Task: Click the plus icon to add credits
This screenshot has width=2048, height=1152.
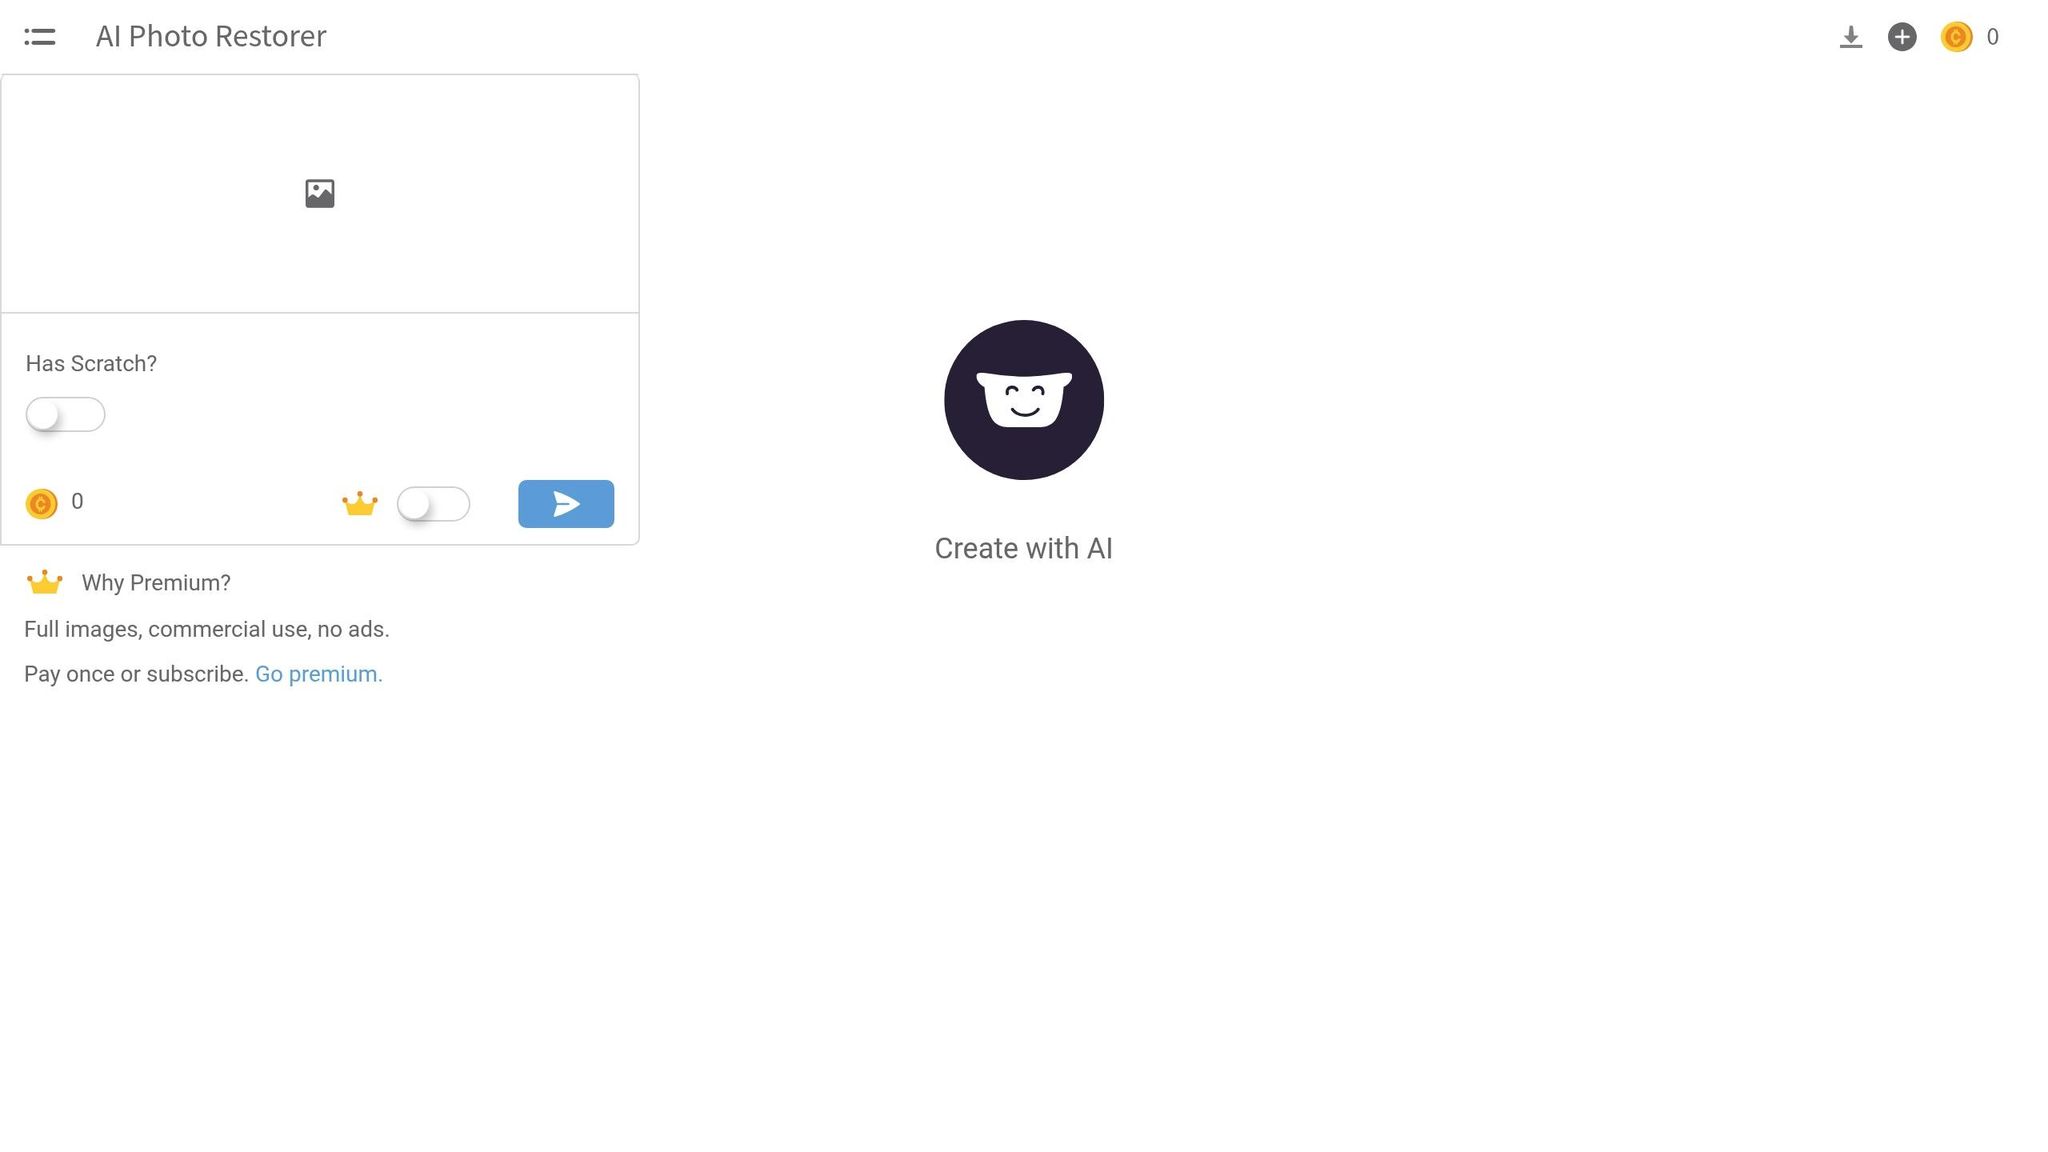Action: [1902, 37]
